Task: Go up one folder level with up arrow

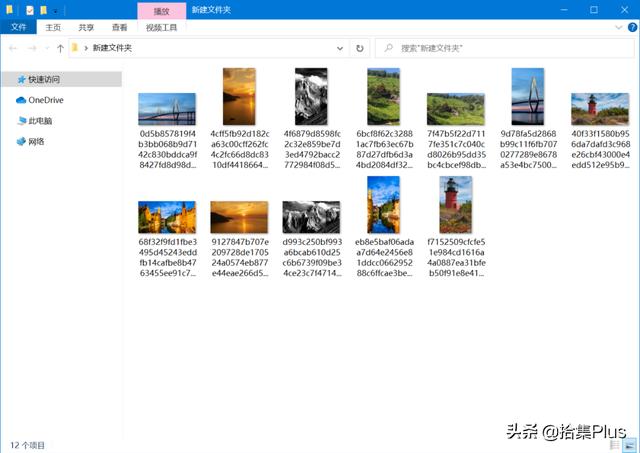Action: click(60, 48)
